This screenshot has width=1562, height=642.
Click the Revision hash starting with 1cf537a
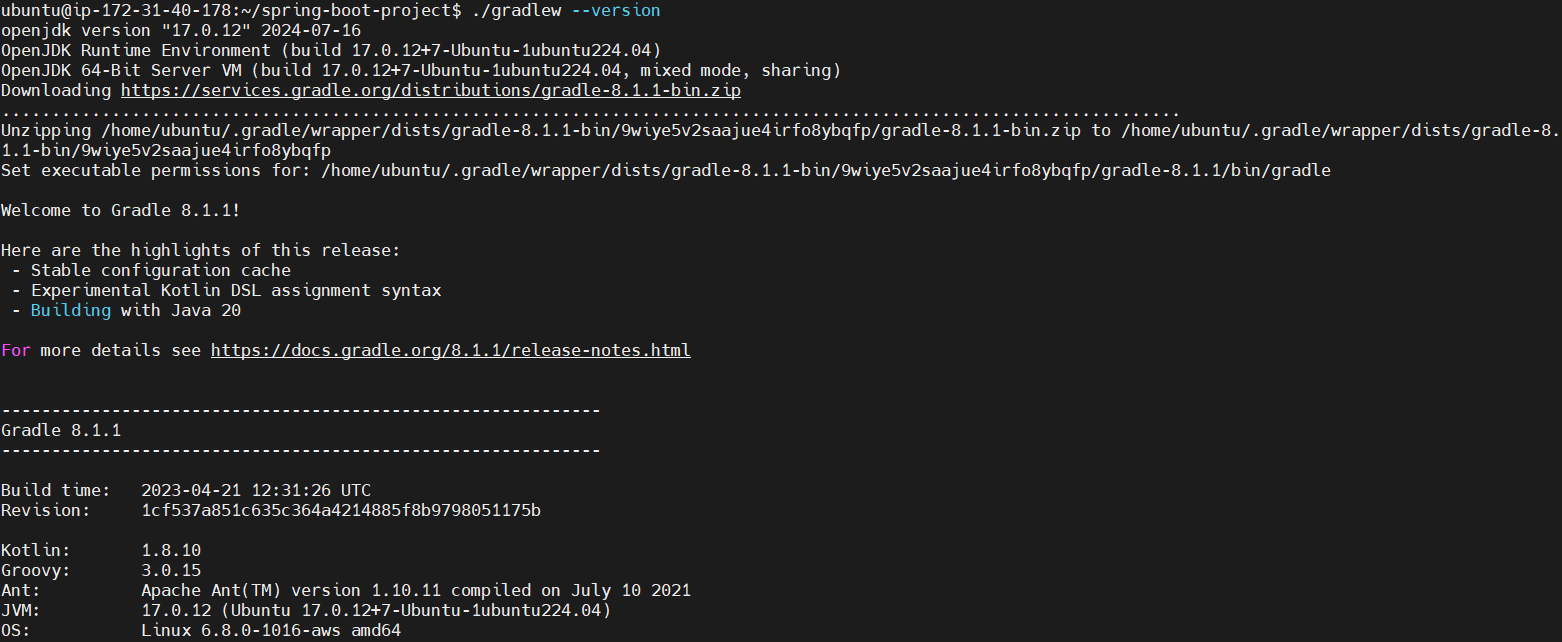click(x=340, y=510)
